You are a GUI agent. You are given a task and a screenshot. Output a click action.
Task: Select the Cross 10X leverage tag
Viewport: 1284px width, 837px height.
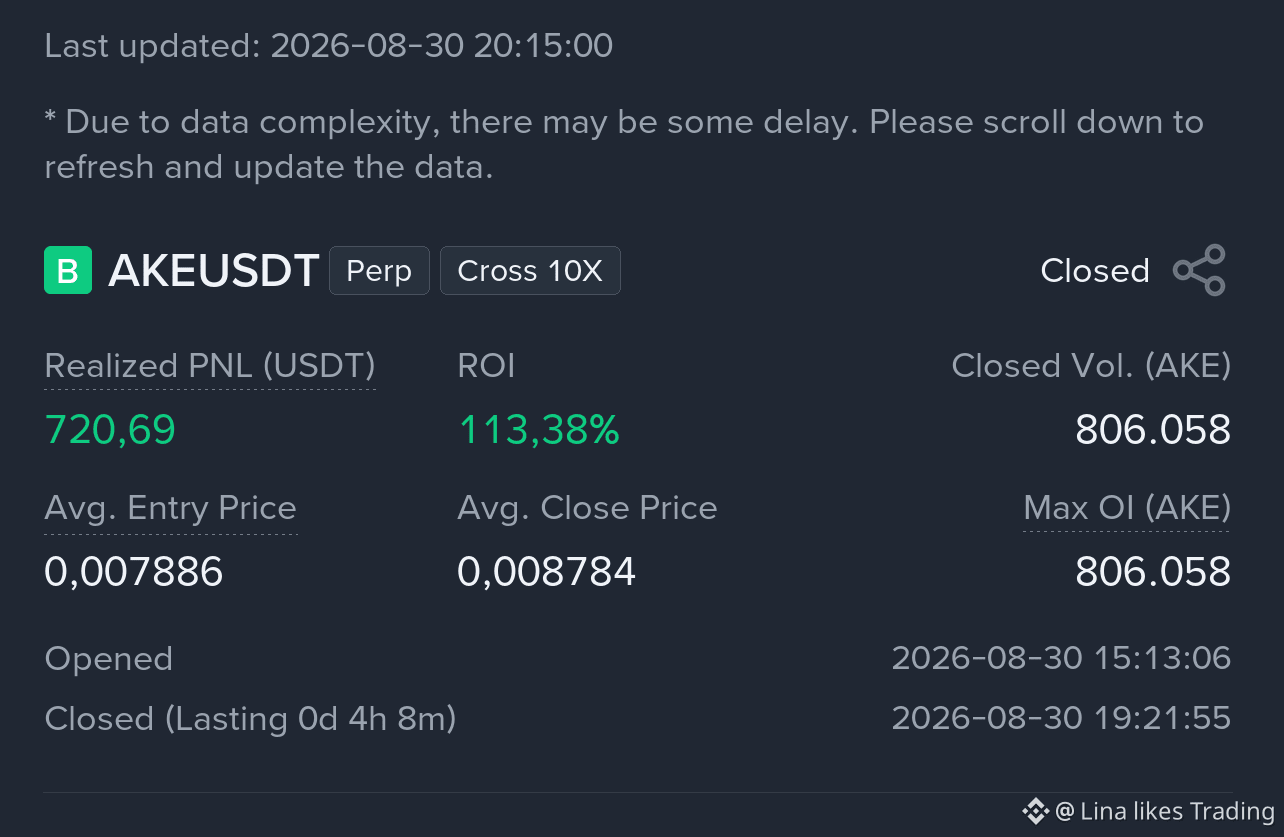point(530,271)
